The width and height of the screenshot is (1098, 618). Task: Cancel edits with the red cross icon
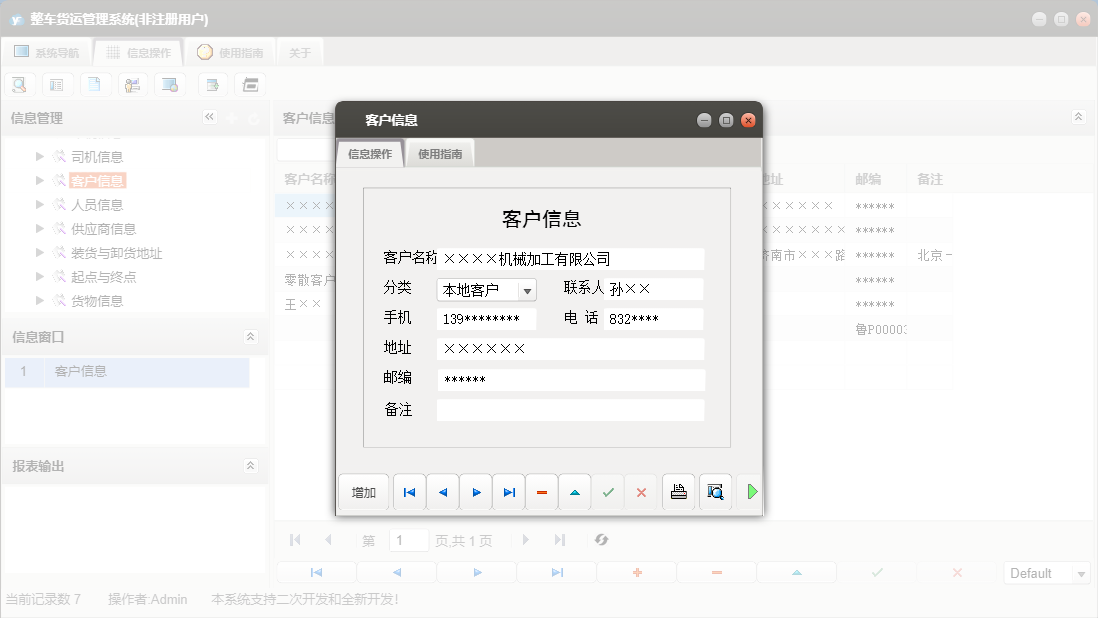tap(641, 491)
